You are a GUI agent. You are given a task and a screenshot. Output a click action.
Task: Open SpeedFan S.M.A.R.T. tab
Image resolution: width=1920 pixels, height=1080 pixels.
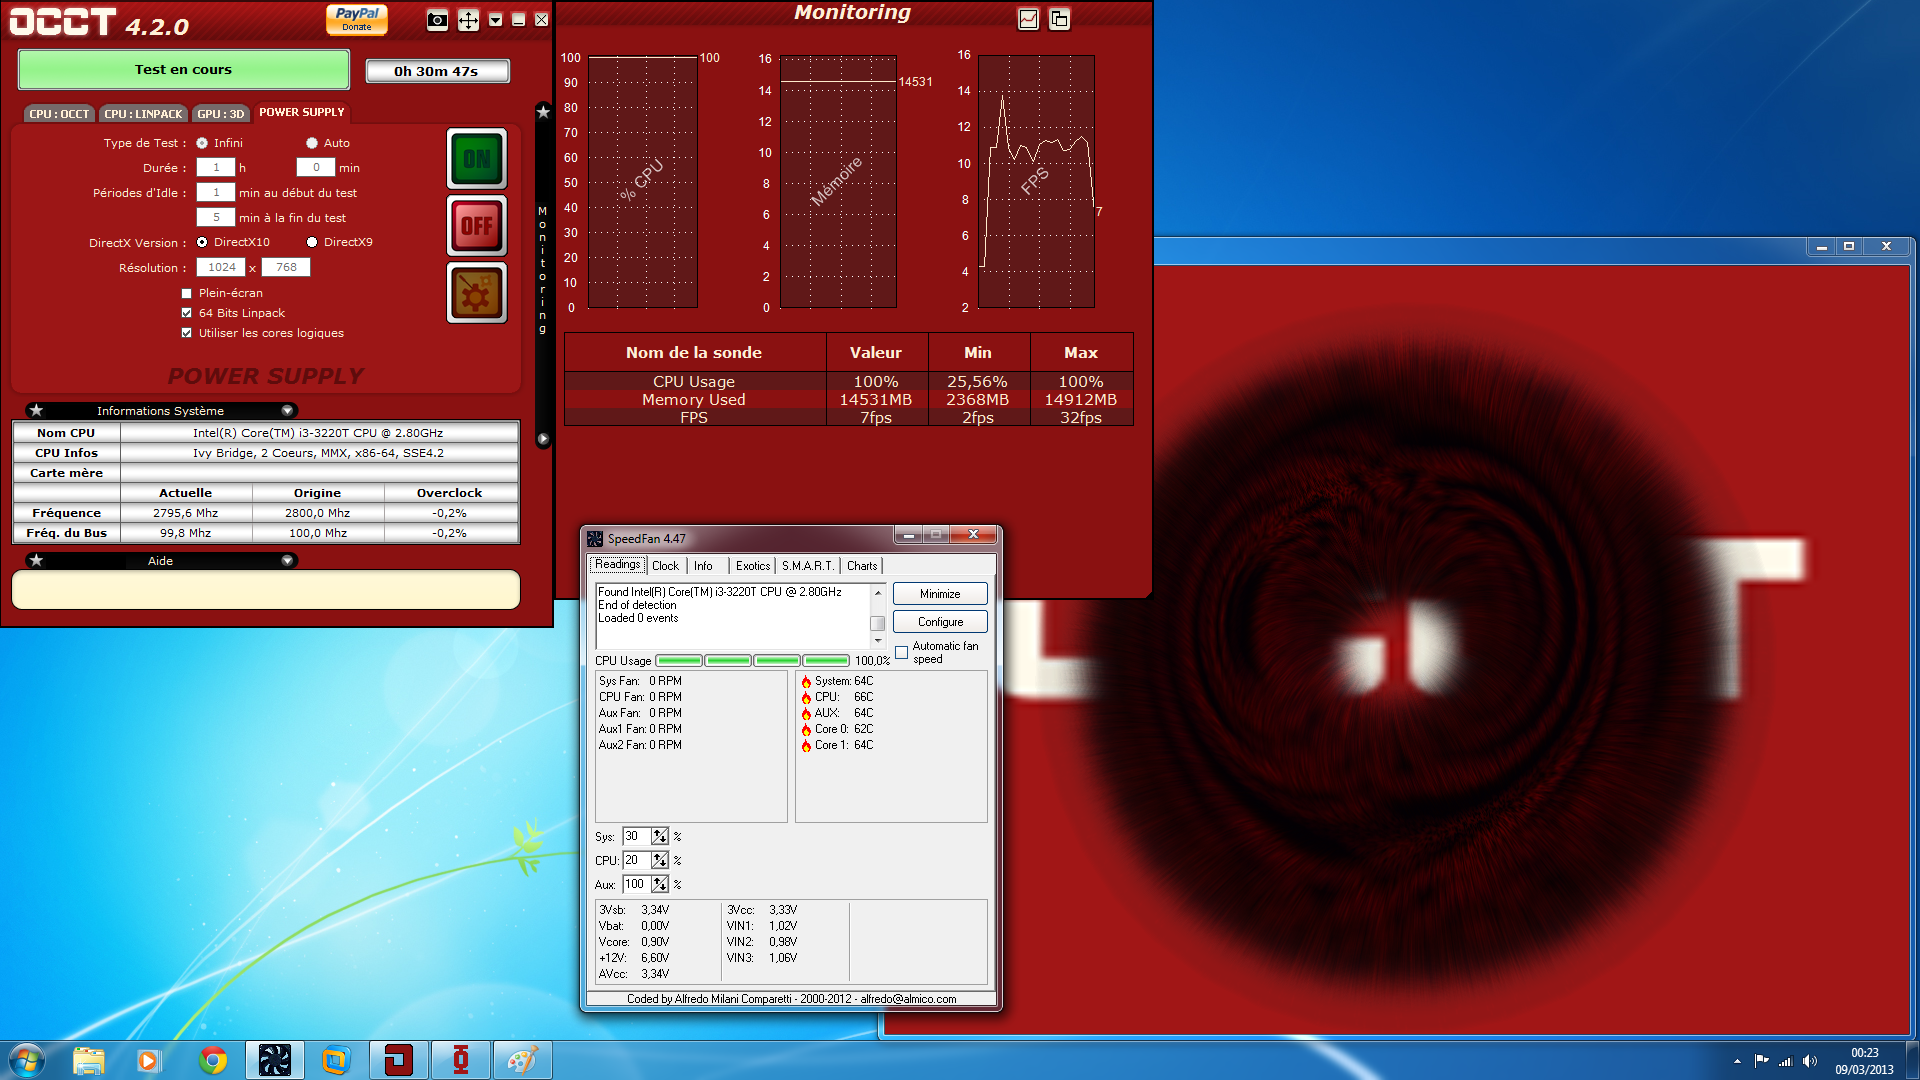[808, 566]
